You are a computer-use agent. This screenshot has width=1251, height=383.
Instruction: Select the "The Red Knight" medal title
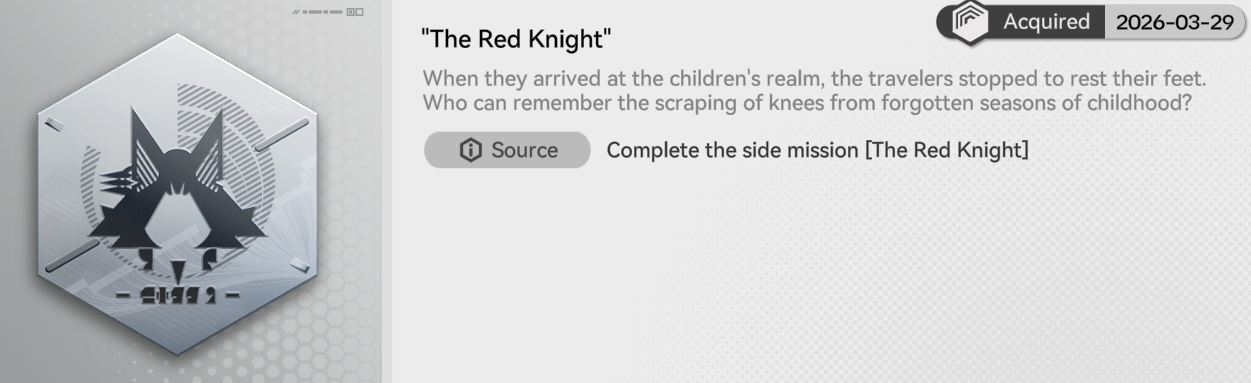[517, 42]
